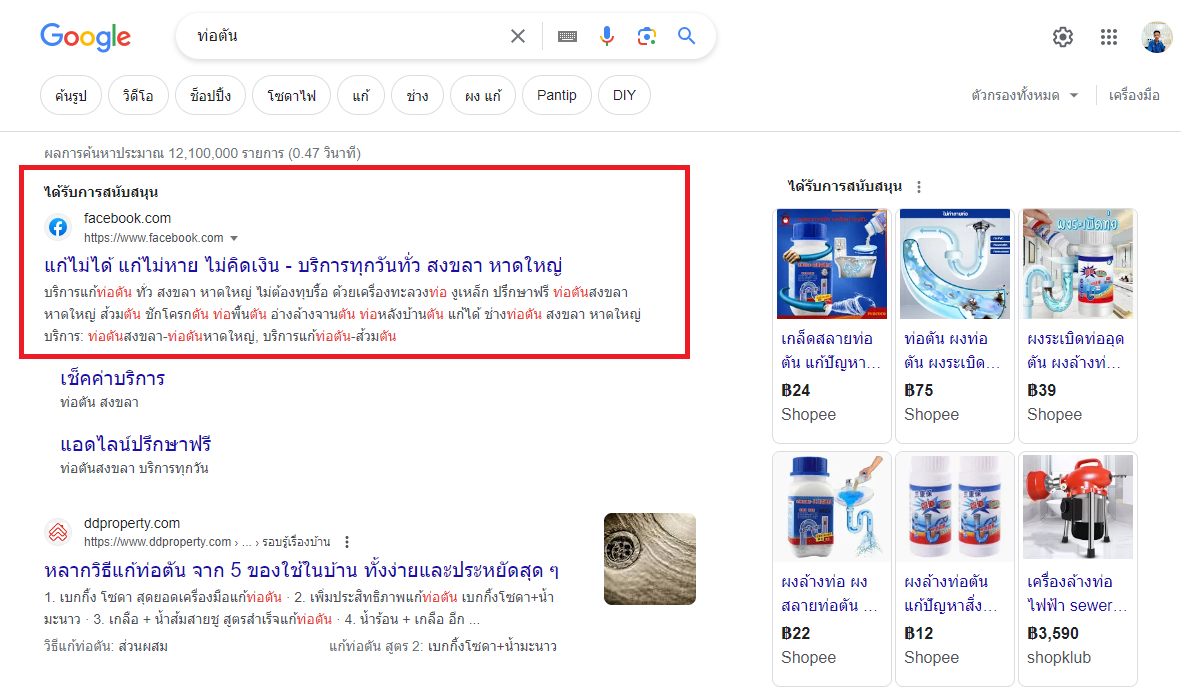Expand the all filters dropdown
Image resolution: width=1181 pixels, height=688 pixels.
[1025, 96]
